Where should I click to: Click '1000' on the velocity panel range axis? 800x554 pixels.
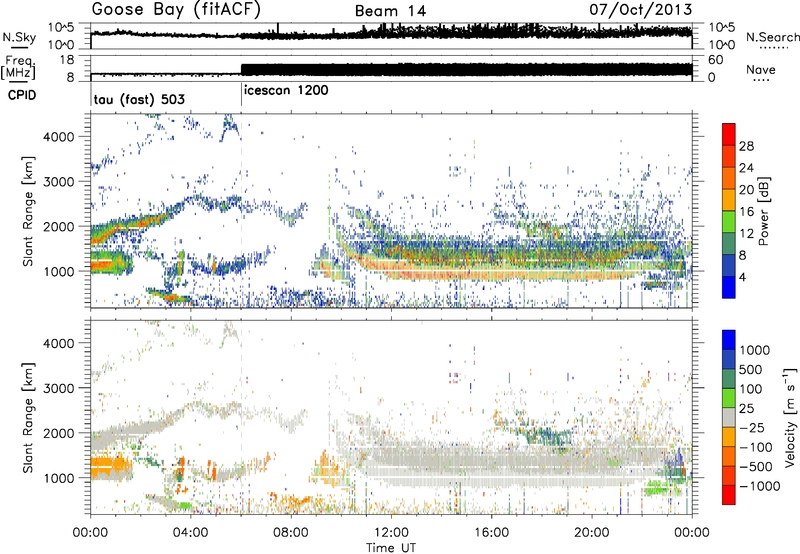58,478
